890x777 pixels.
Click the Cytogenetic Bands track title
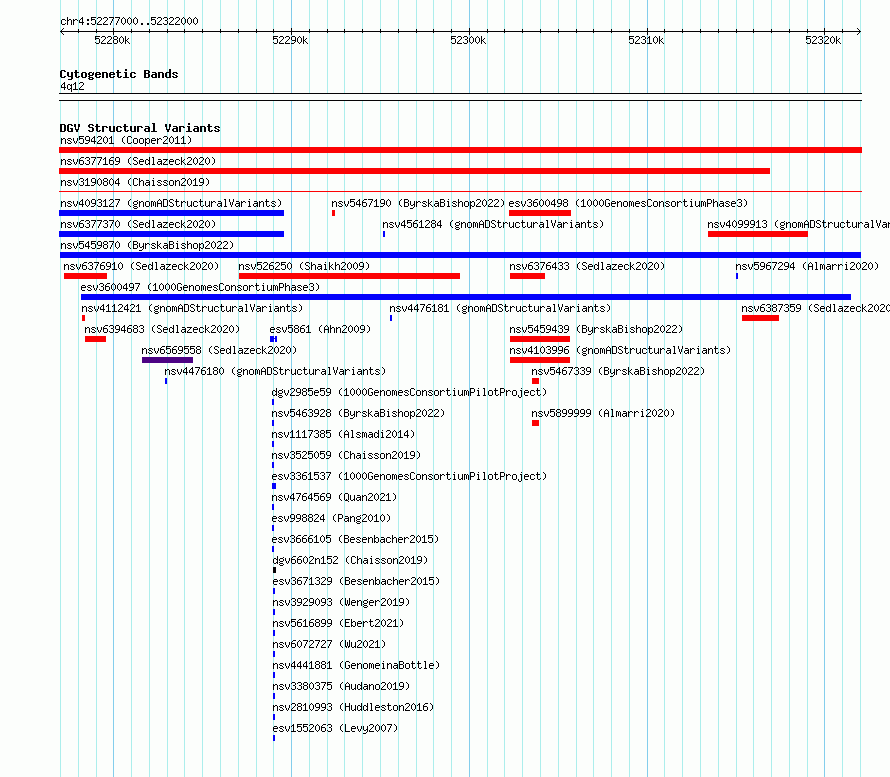(x=119, y=74)
